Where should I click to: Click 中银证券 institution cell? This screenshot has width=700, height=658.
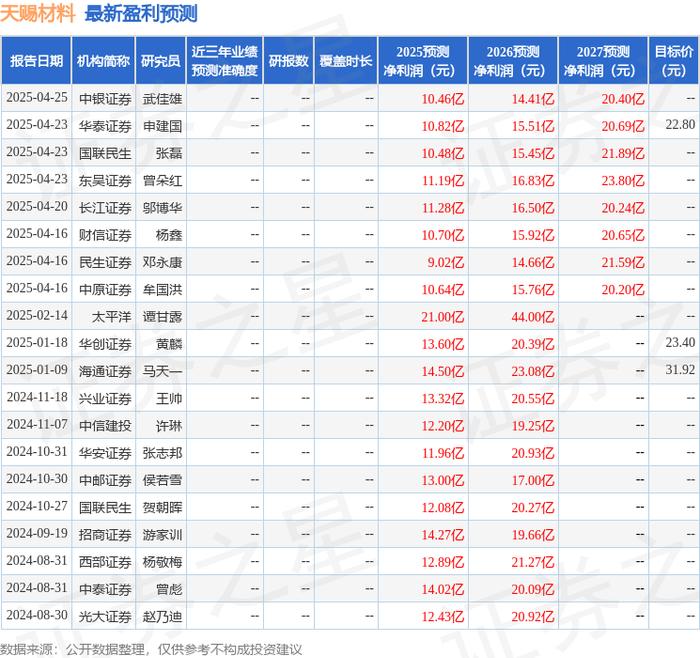105,99
